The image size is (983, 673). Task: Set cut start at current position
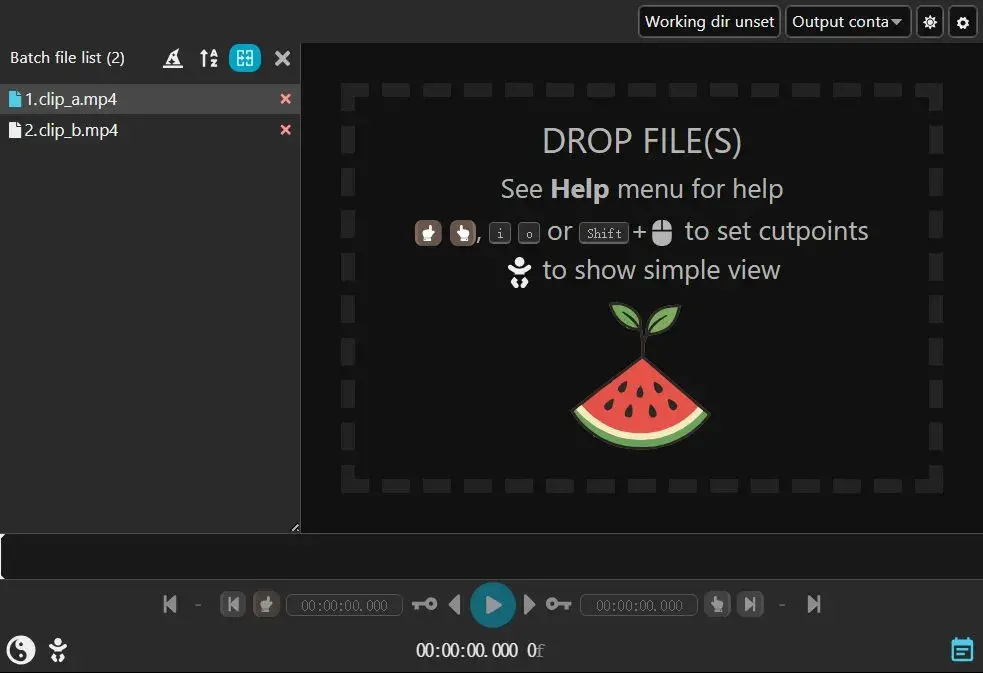coord(266,605)
